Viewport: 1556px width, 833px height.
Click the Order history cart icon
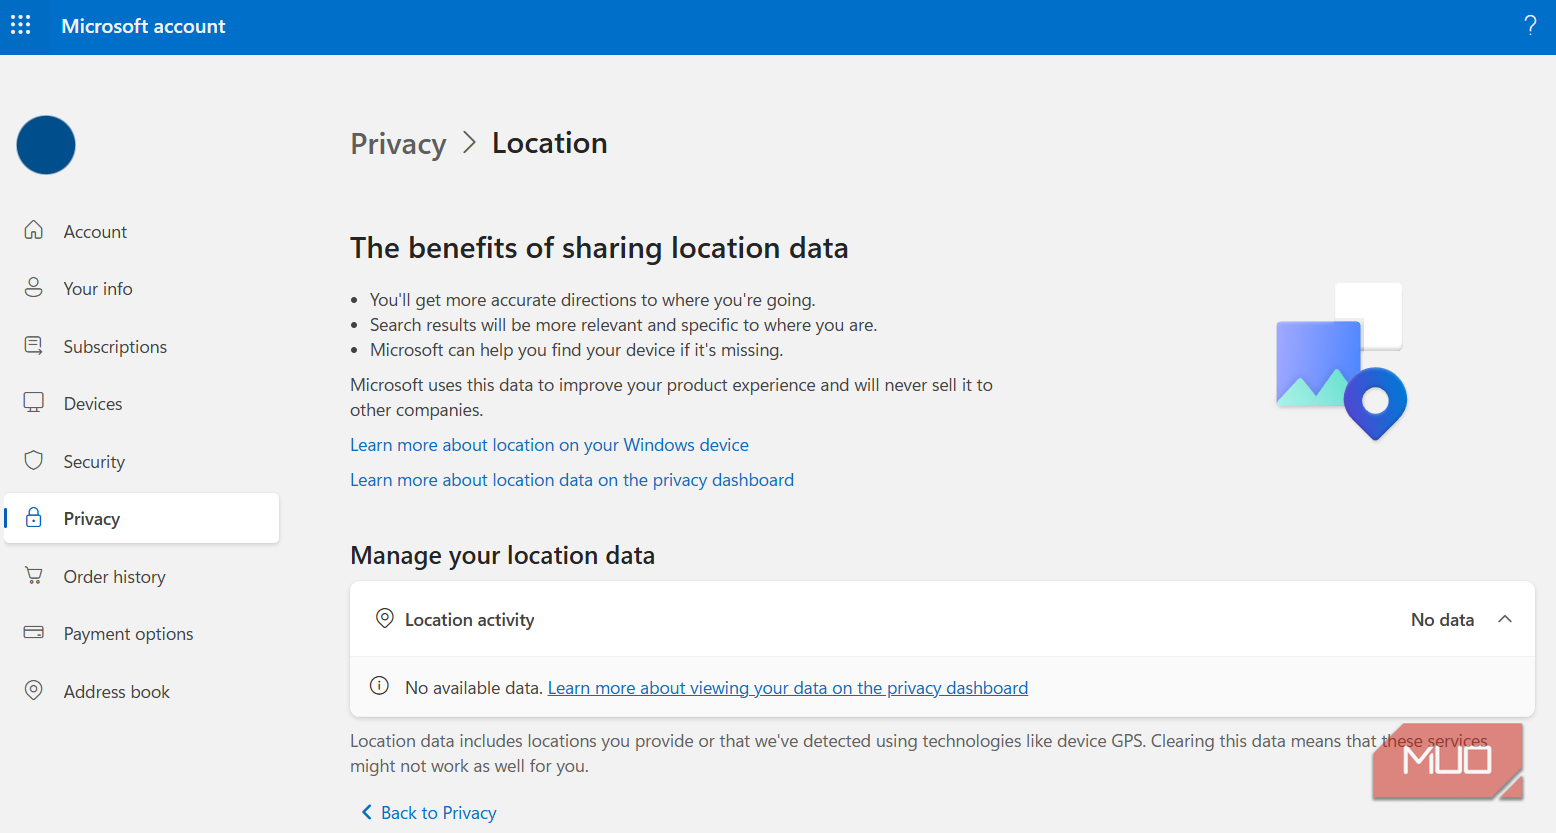tap(34, 576)
